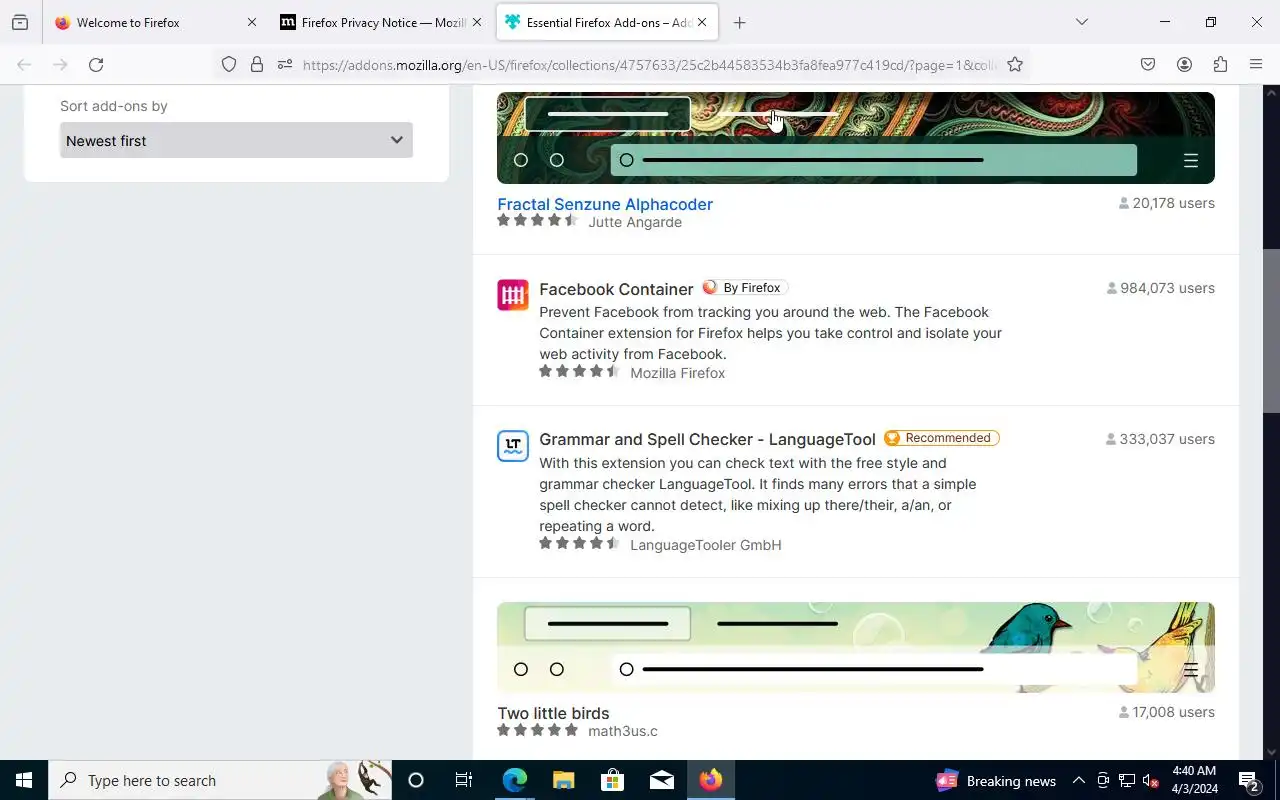
Task: Open the Breaking news widget
Action: point(996,780)
